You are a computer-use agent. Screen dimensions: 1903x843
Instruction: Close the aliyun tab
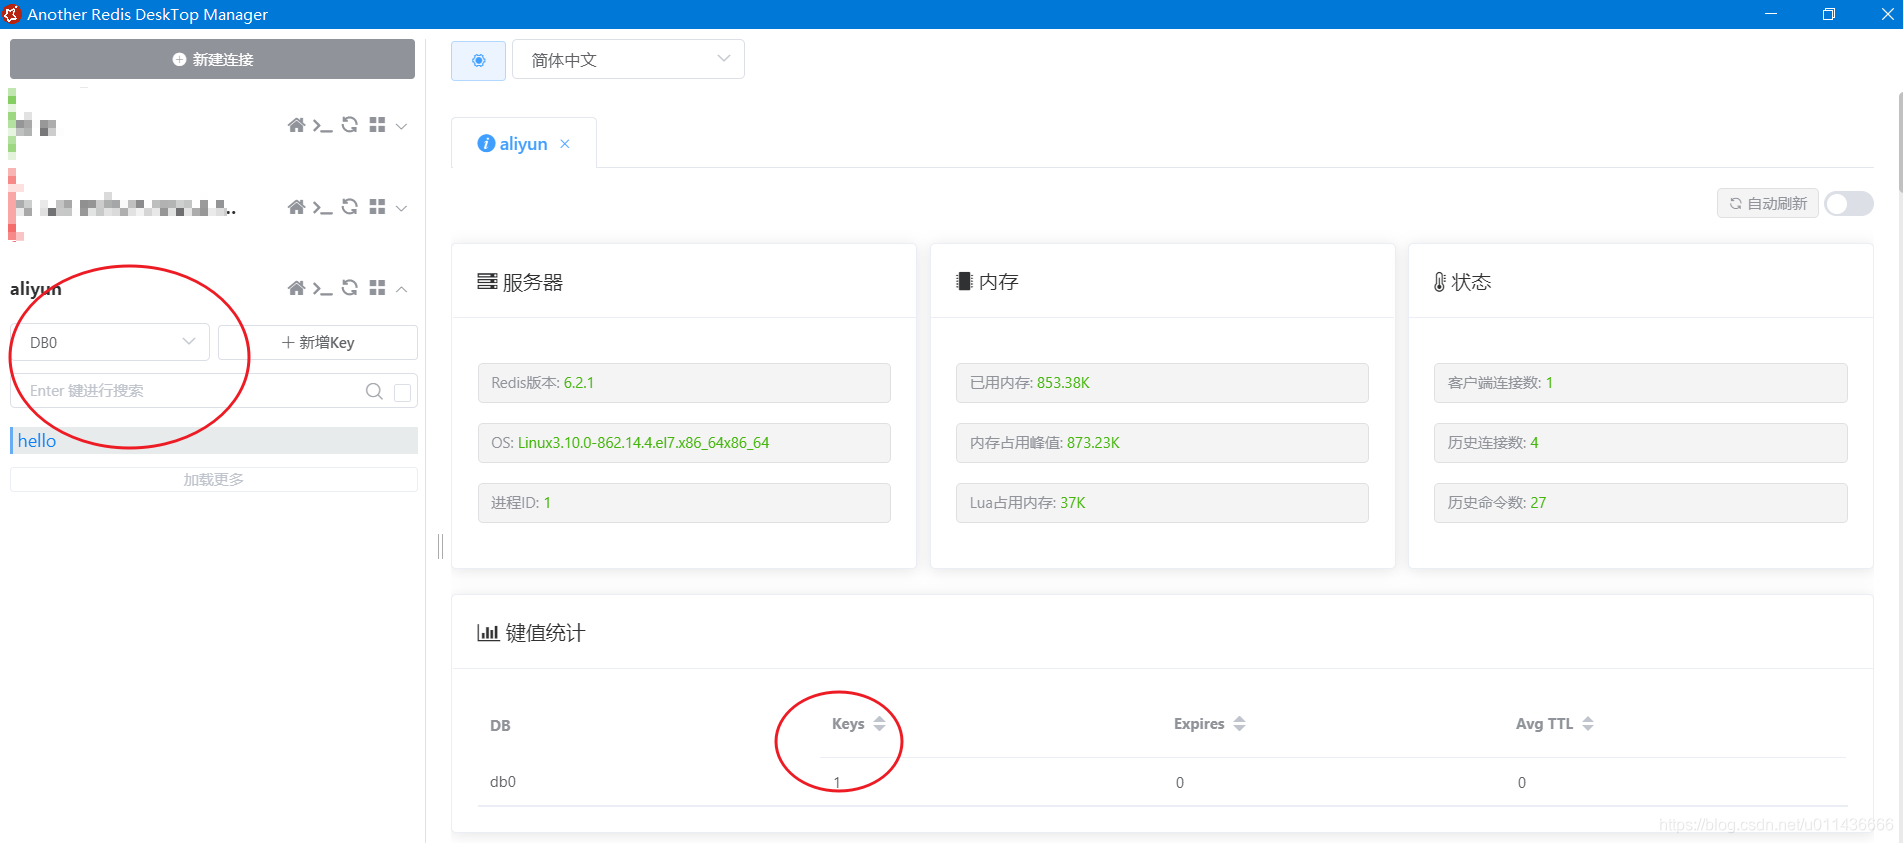point(565,144)
